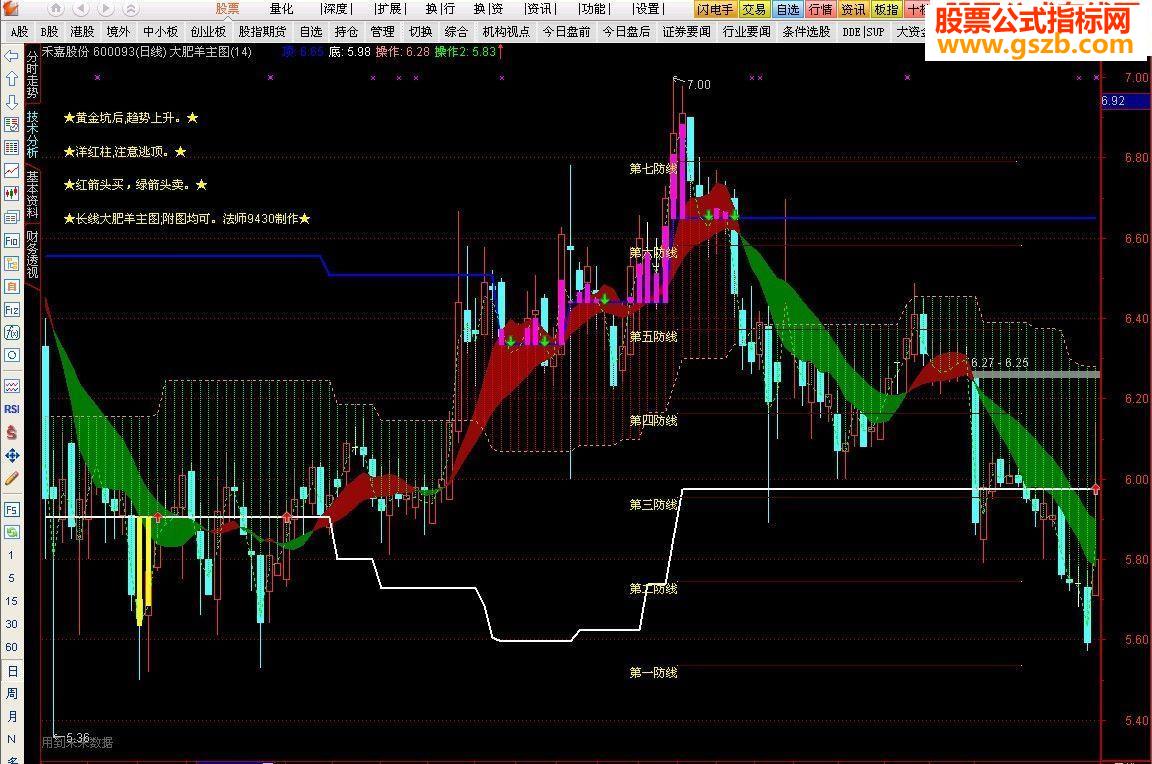Select the 1-minute period
The image size is (1152, 764).
[11, 555]
